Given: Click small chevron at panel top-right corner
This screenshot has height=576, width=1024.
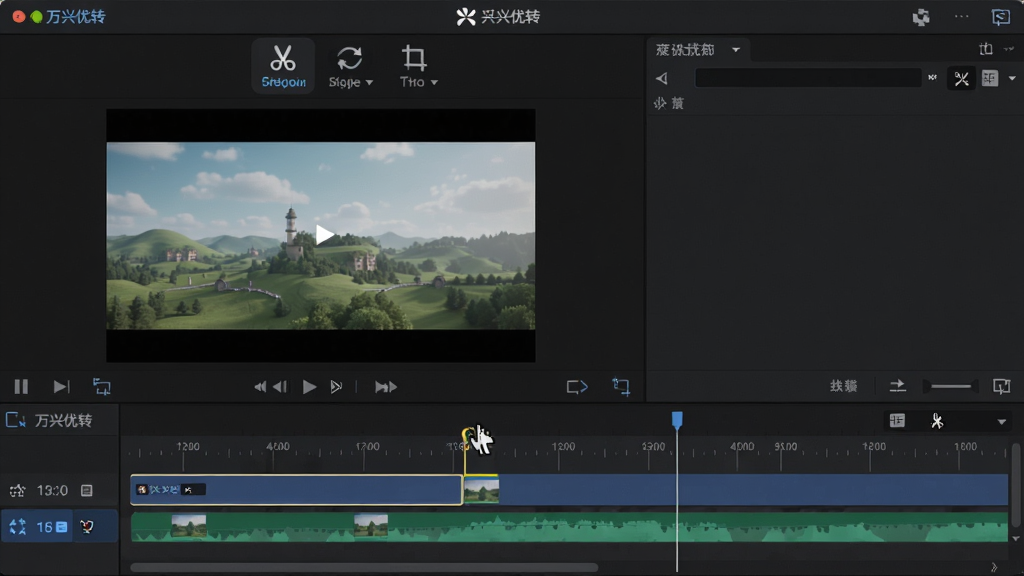Looking at the screenshot, I should tap(1010, 49).
